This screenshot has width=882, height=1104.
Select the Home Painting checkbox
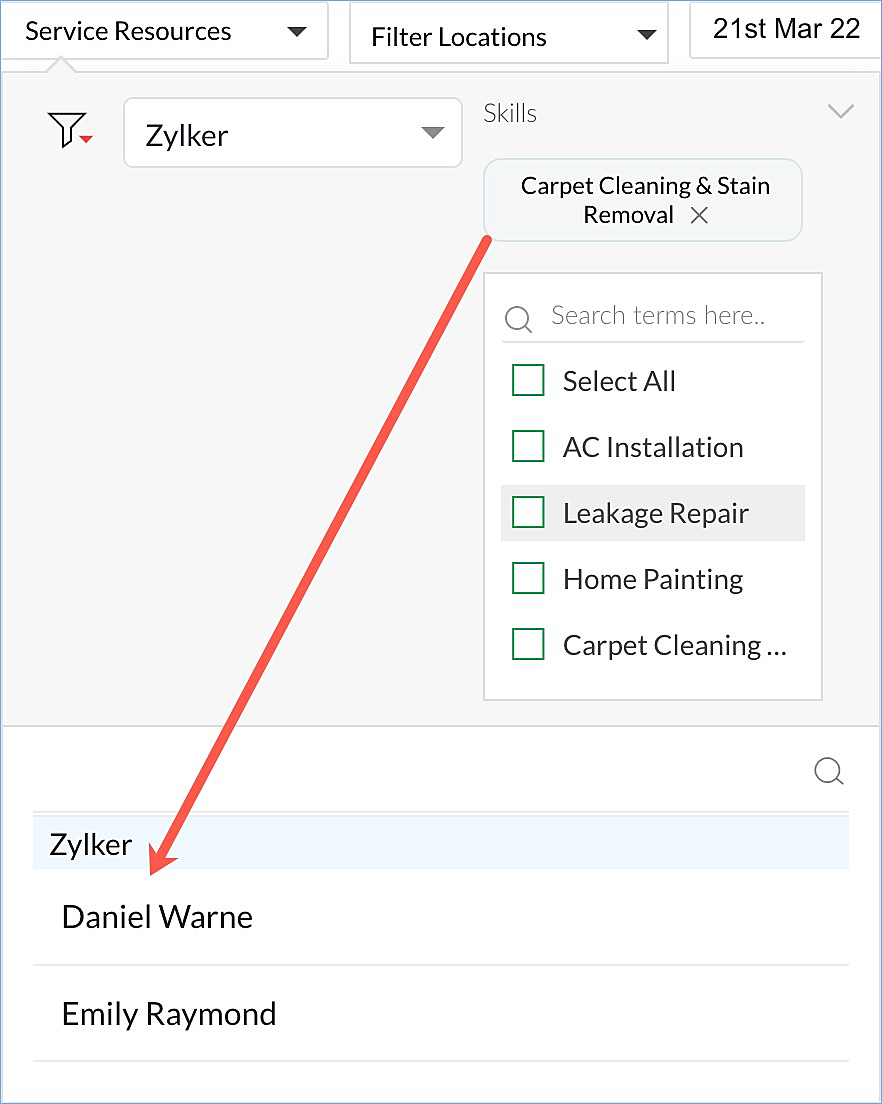pos(528,579)
